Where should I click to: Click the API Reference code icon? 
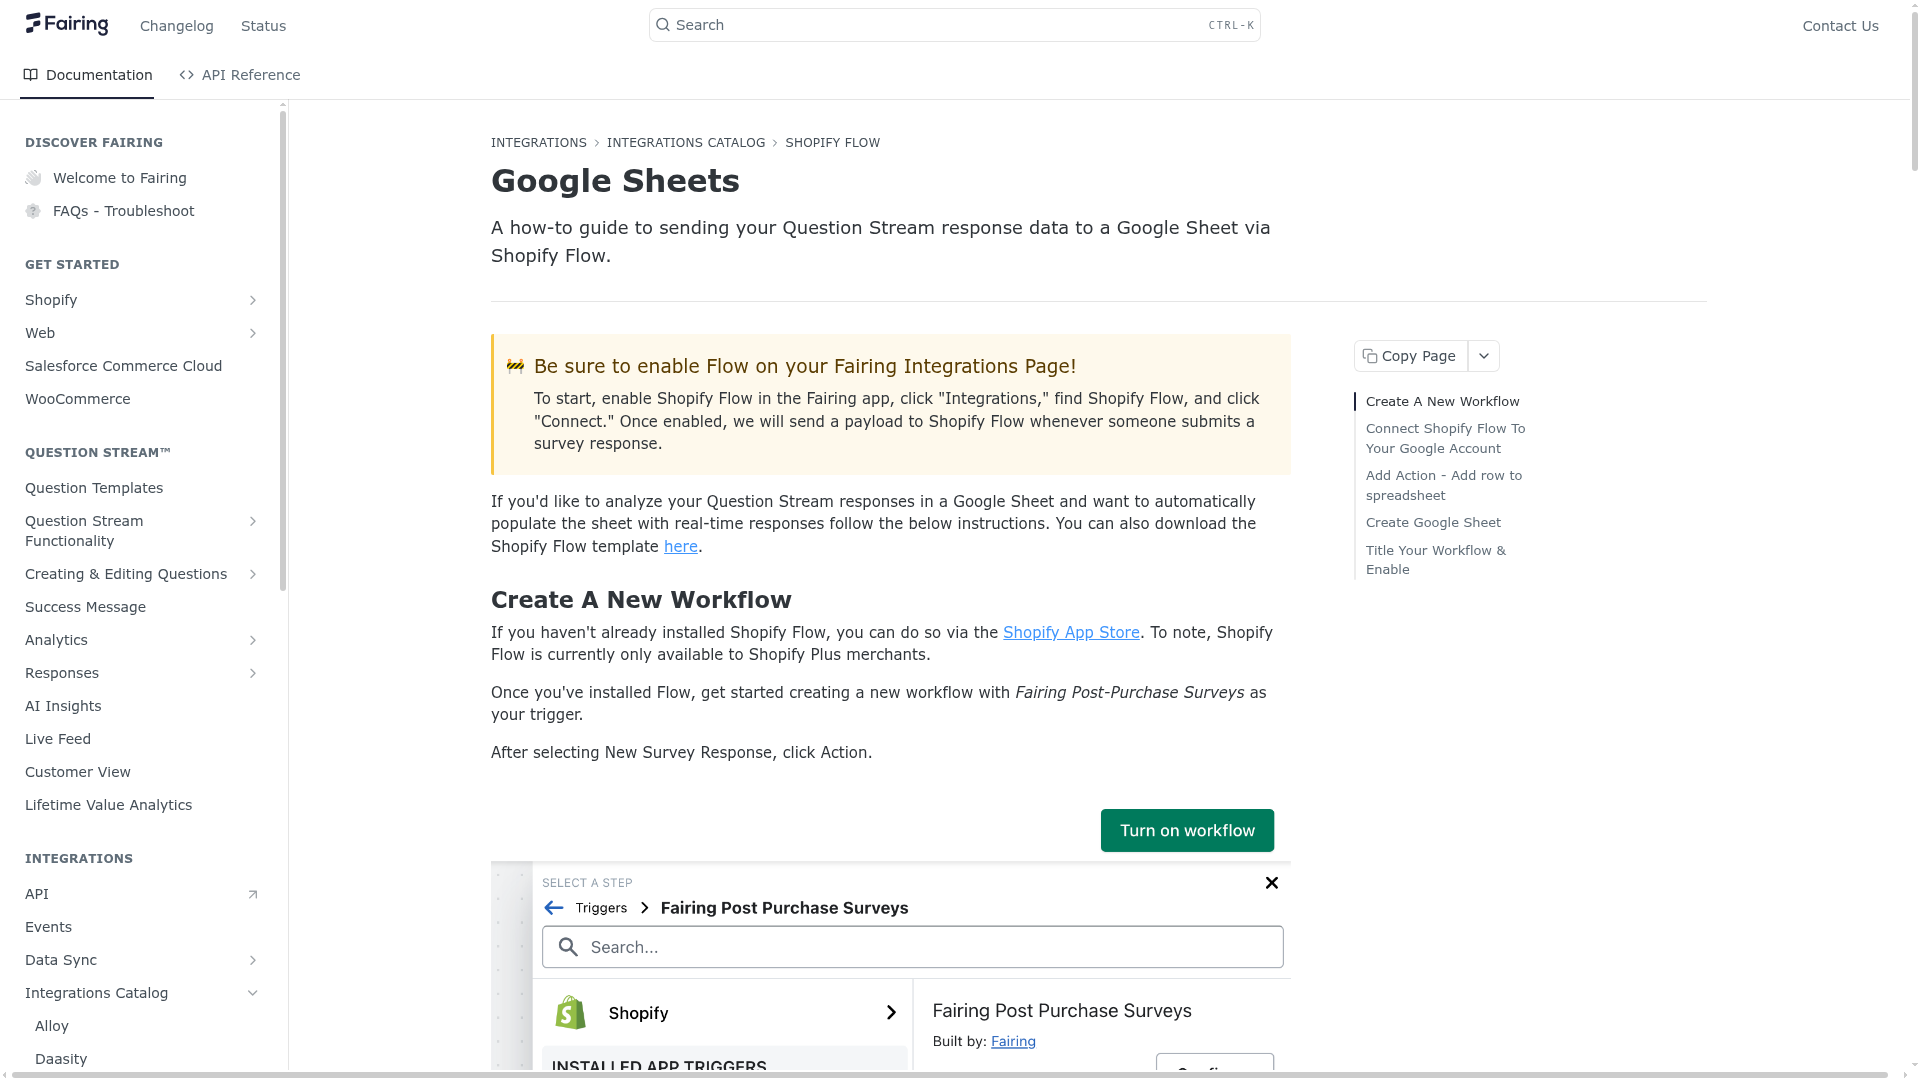pos(187,75)
